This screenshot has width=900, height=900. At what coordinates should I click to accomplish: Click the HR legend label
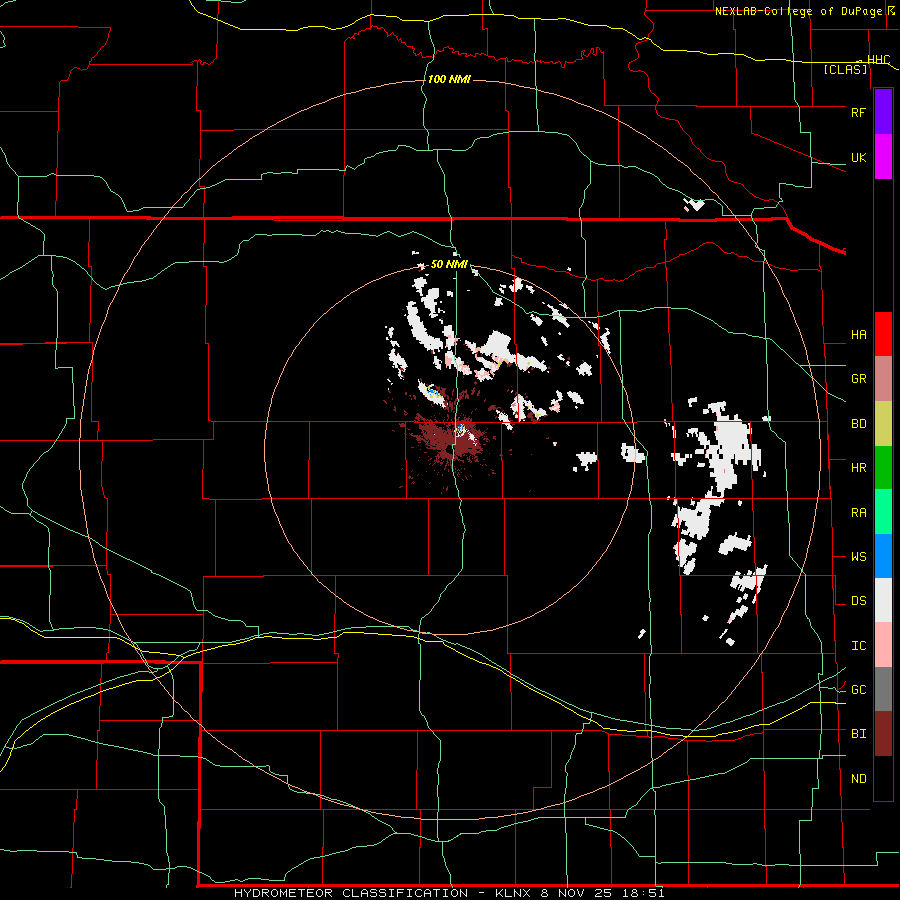click(x=858, y=468)
